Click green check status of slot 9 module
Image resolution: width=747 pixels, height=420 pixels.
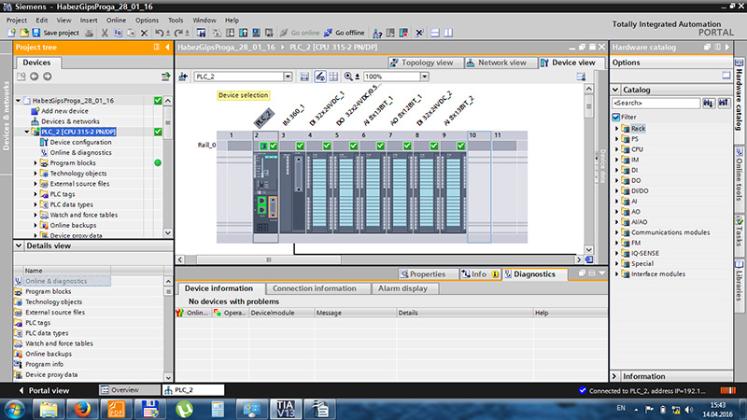coord(461,146)
